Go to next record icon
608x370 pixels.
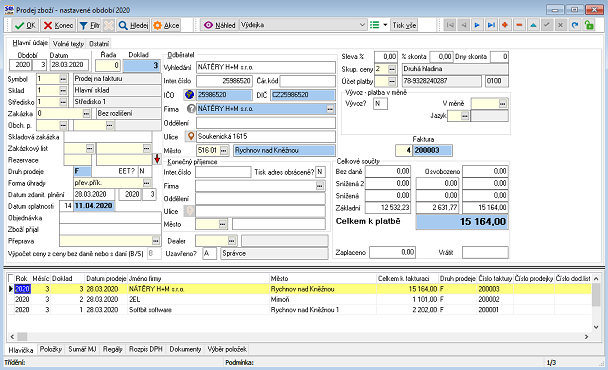[x=477, y=25]
